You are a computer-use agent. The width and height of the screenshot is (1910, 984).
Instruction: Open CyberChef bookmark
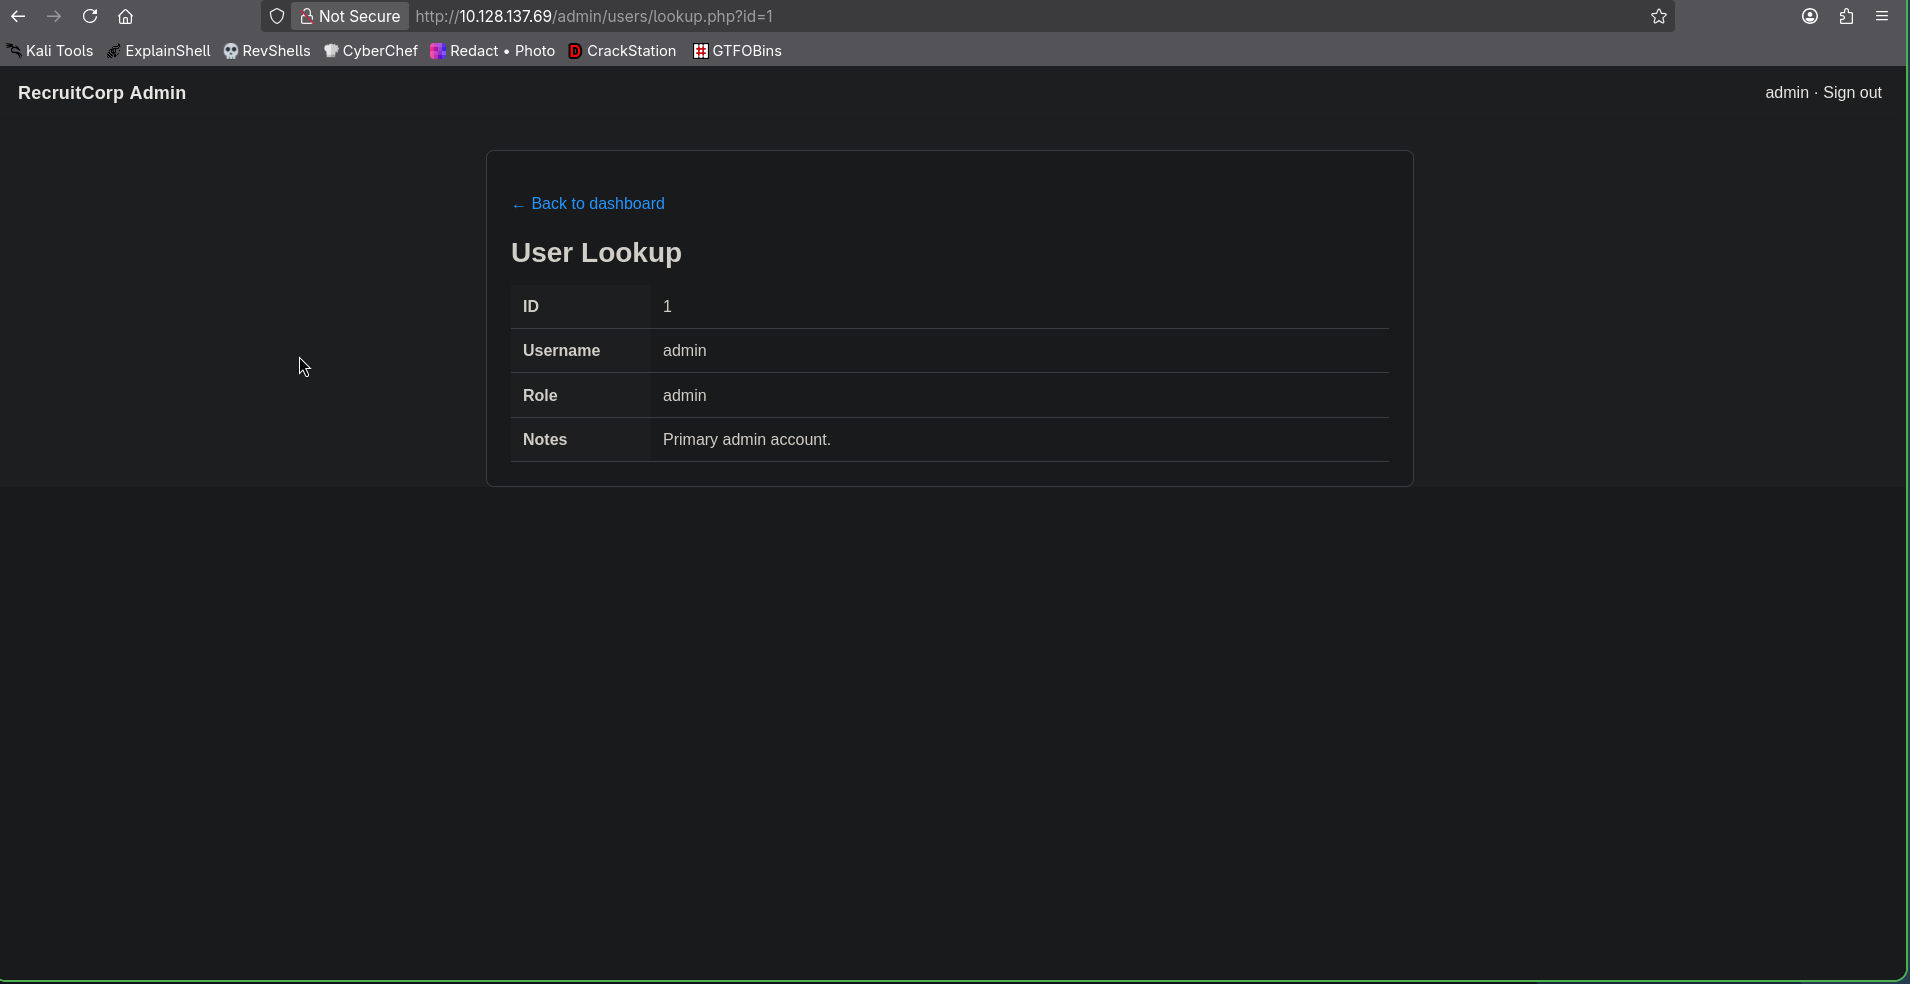(371, 51)
